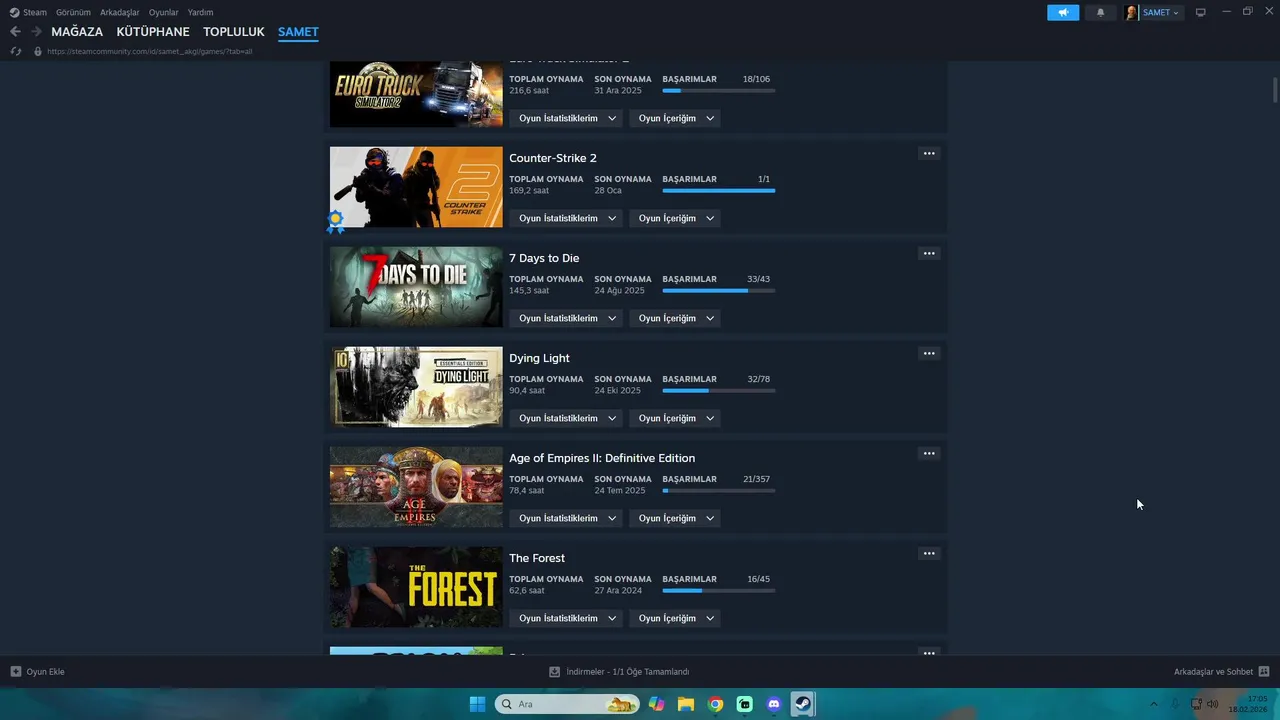
Task: Expand 7 Days to Die Oyun İstatistiklerim
Action: click(566, 318)
